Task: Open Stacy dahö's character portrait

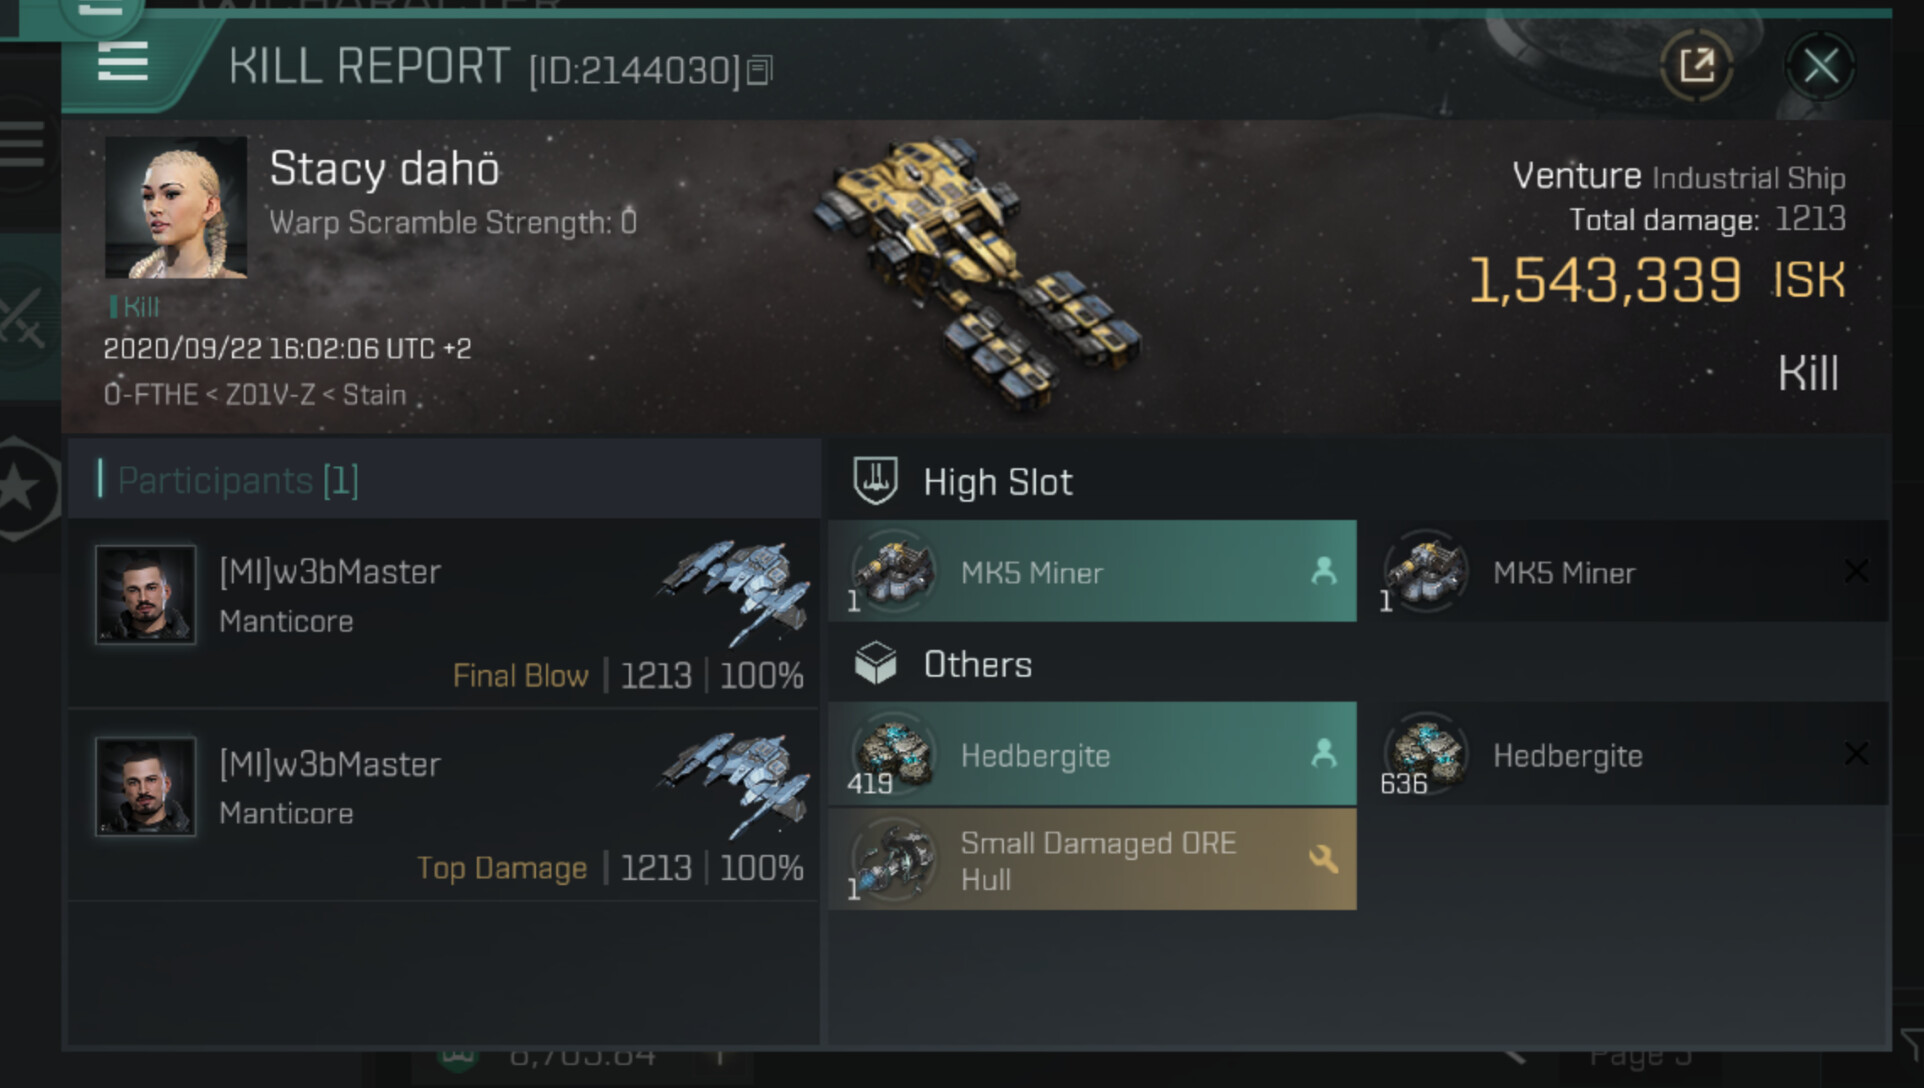Action: (x=176, y=208)
